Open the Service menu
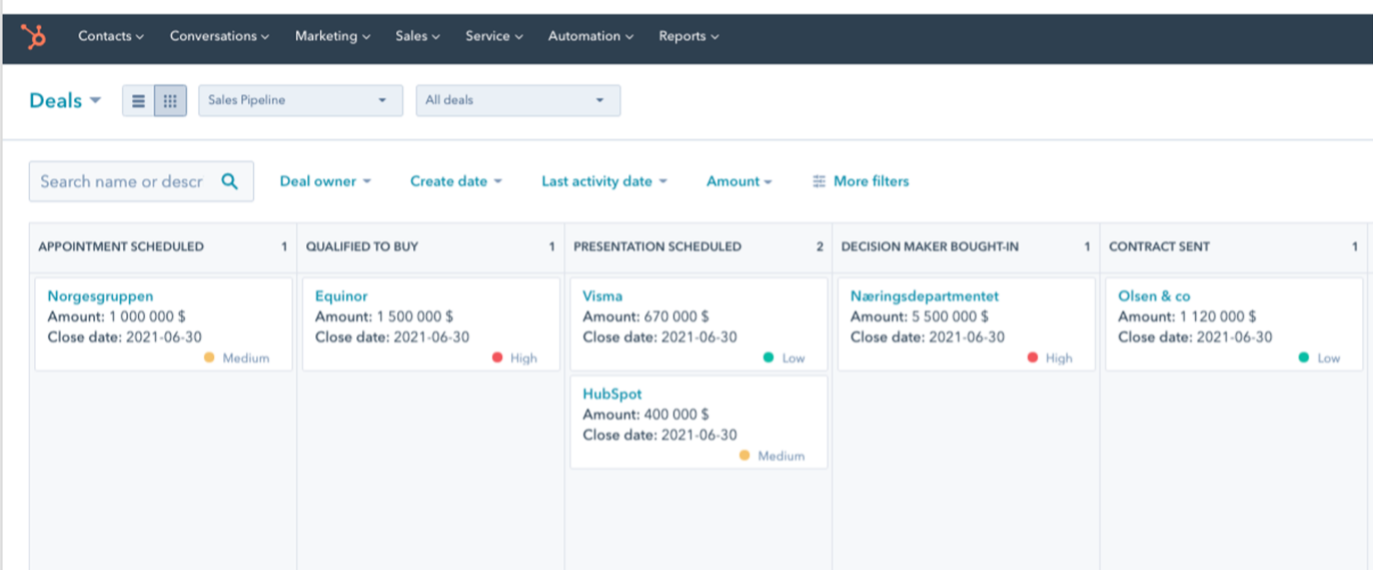Image resolution: width=1373 pixels, height=570 pixels. [494, 36]
